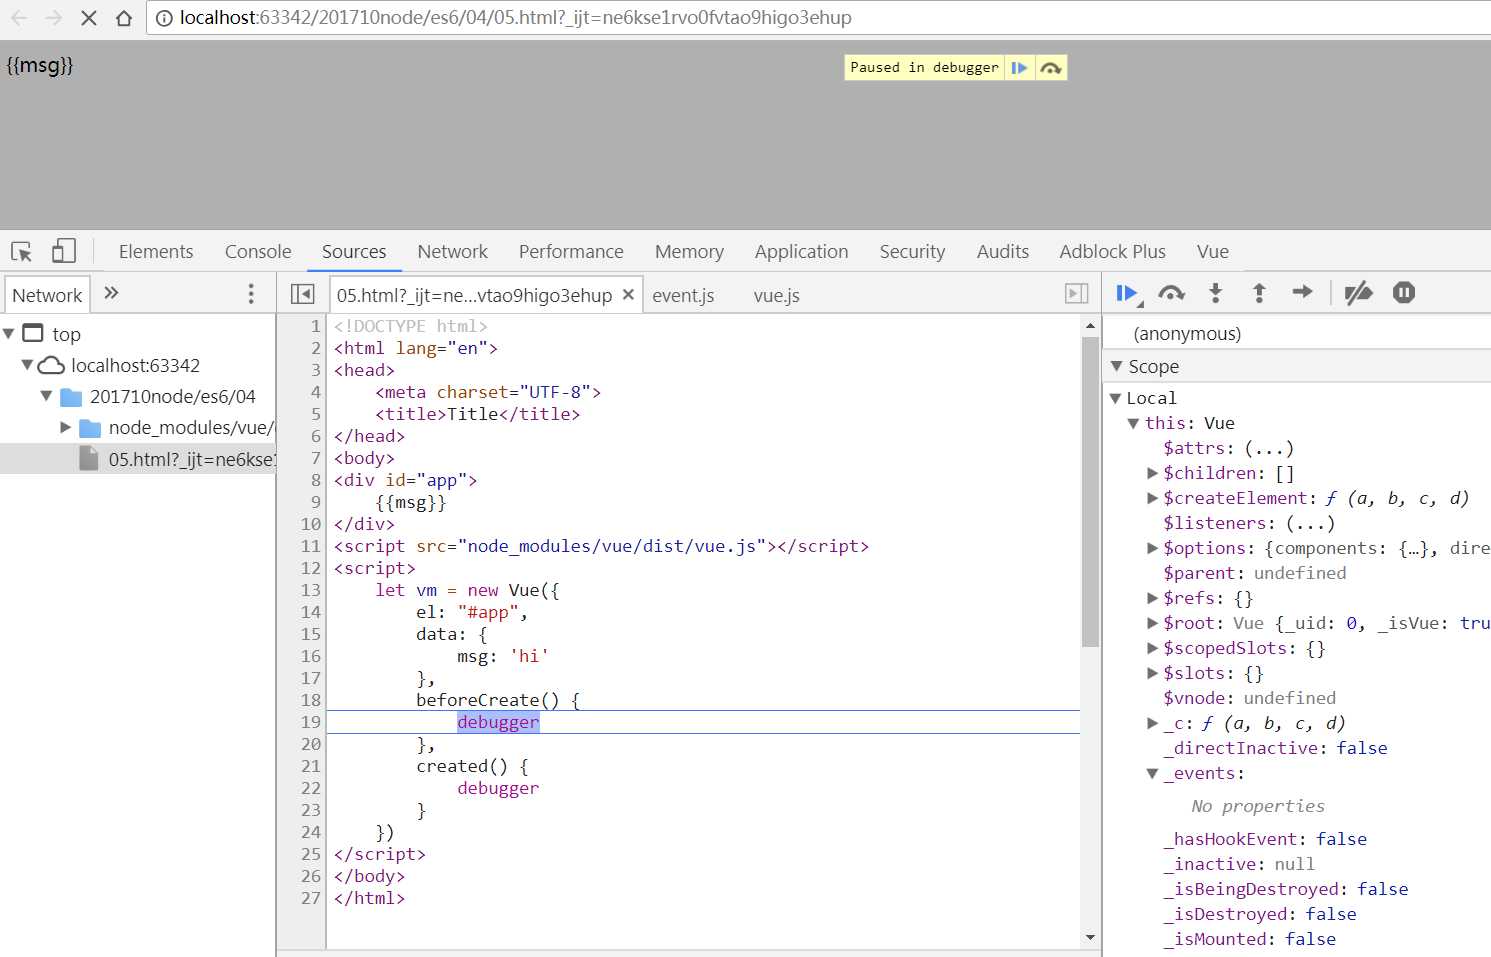The height and width of the screenshot is (957, 1491).
Task: Expand the $children property
Action: pyautogui.click(x=1152, y=473)
